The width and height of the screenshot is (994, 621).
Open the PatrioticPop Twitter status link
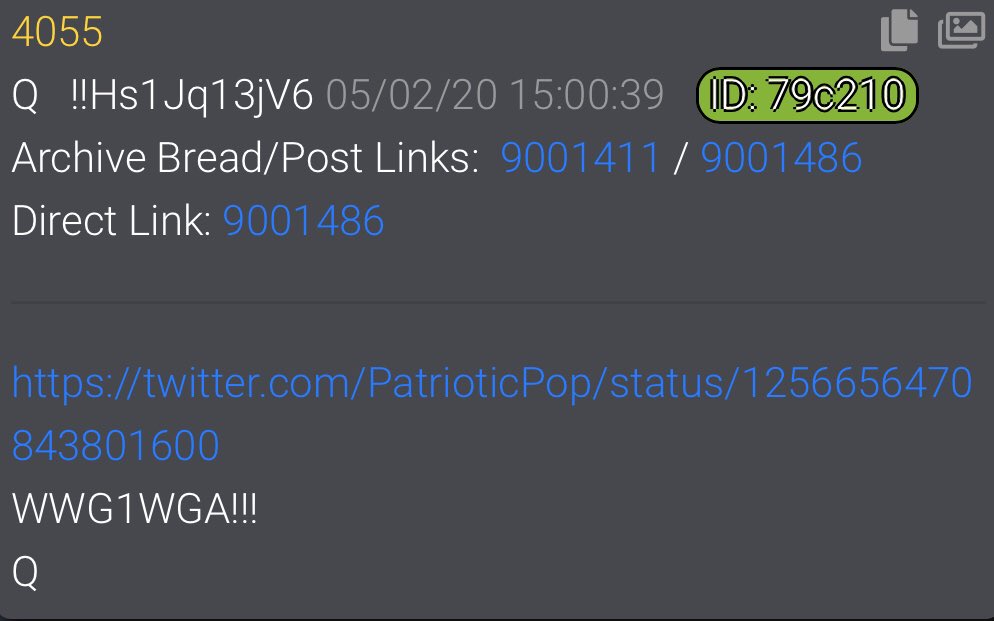492,414
